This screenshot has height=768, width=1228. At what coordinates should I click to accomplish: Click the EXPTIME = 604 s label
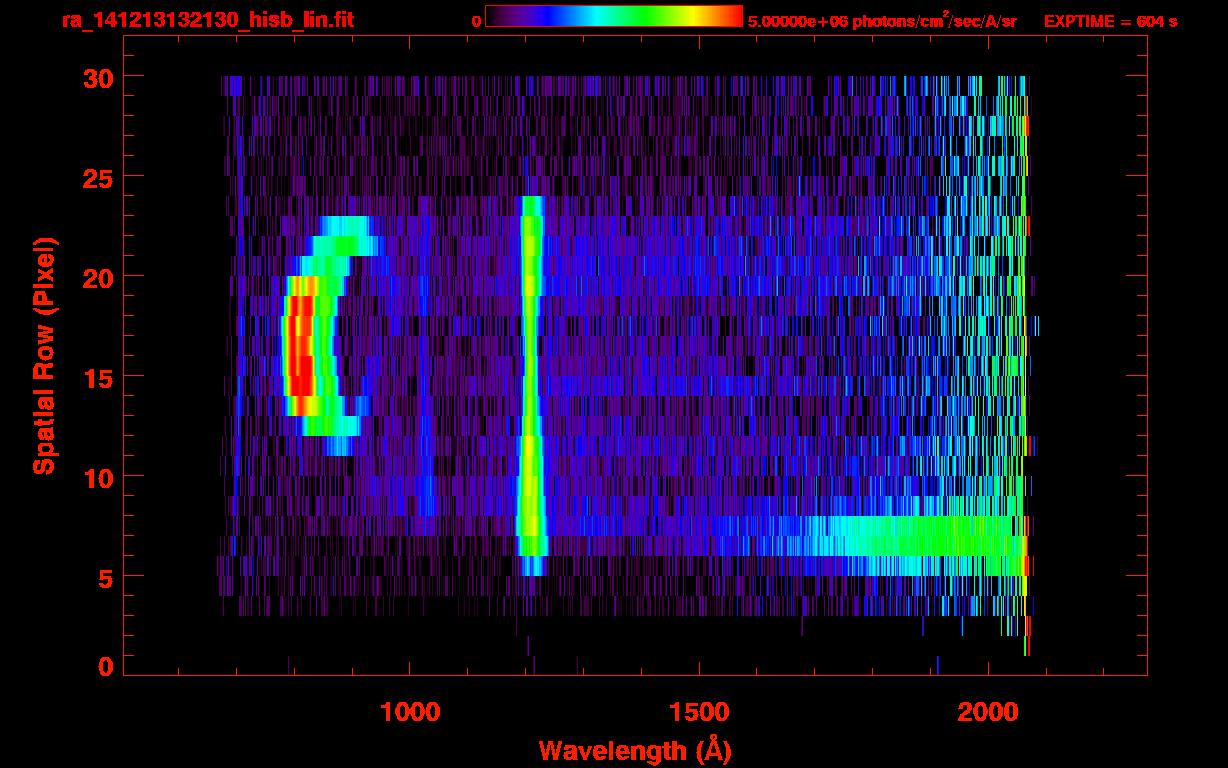pos(1110,21)
